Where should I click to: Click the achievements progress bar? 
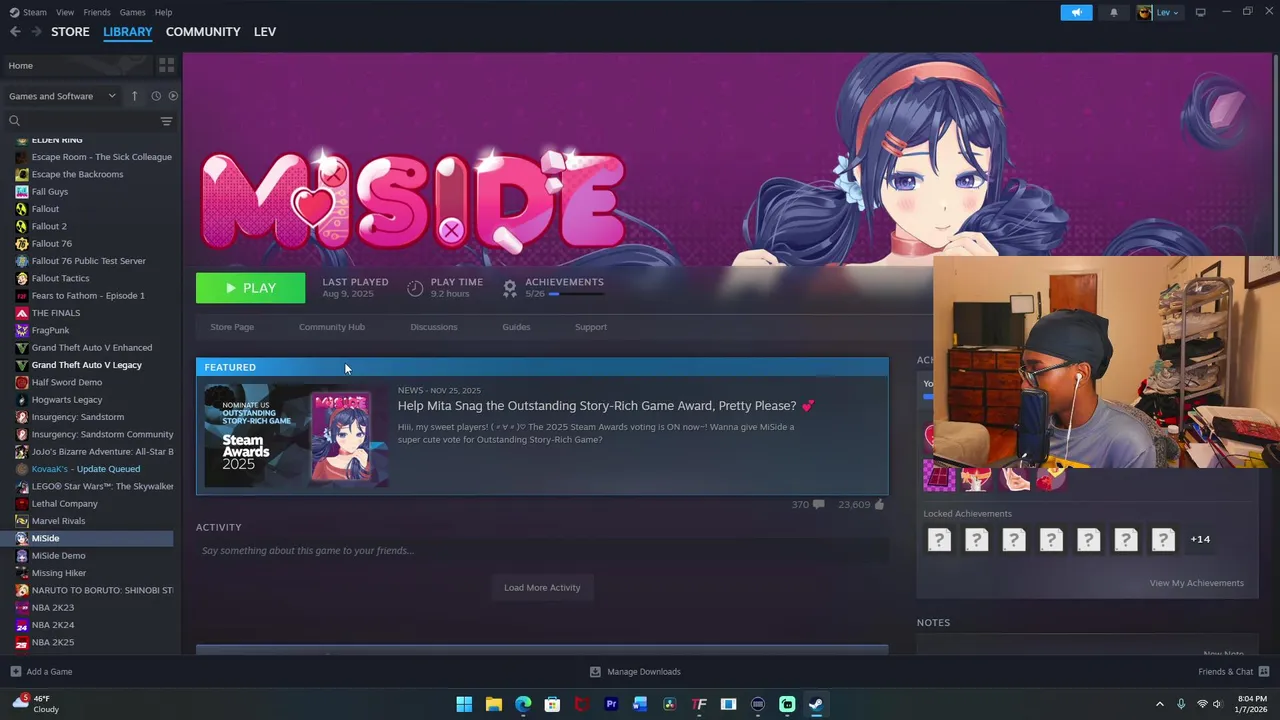pos(576,294)
